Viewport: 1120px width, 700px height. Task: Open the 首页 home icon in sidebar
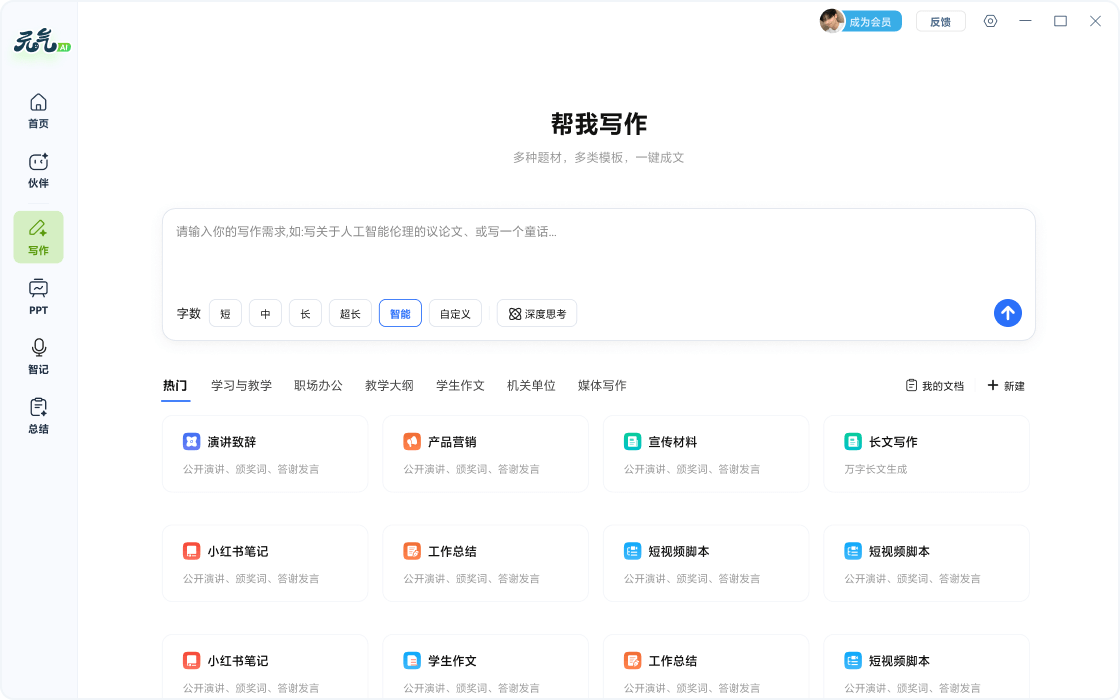click(x=38, y=111)
